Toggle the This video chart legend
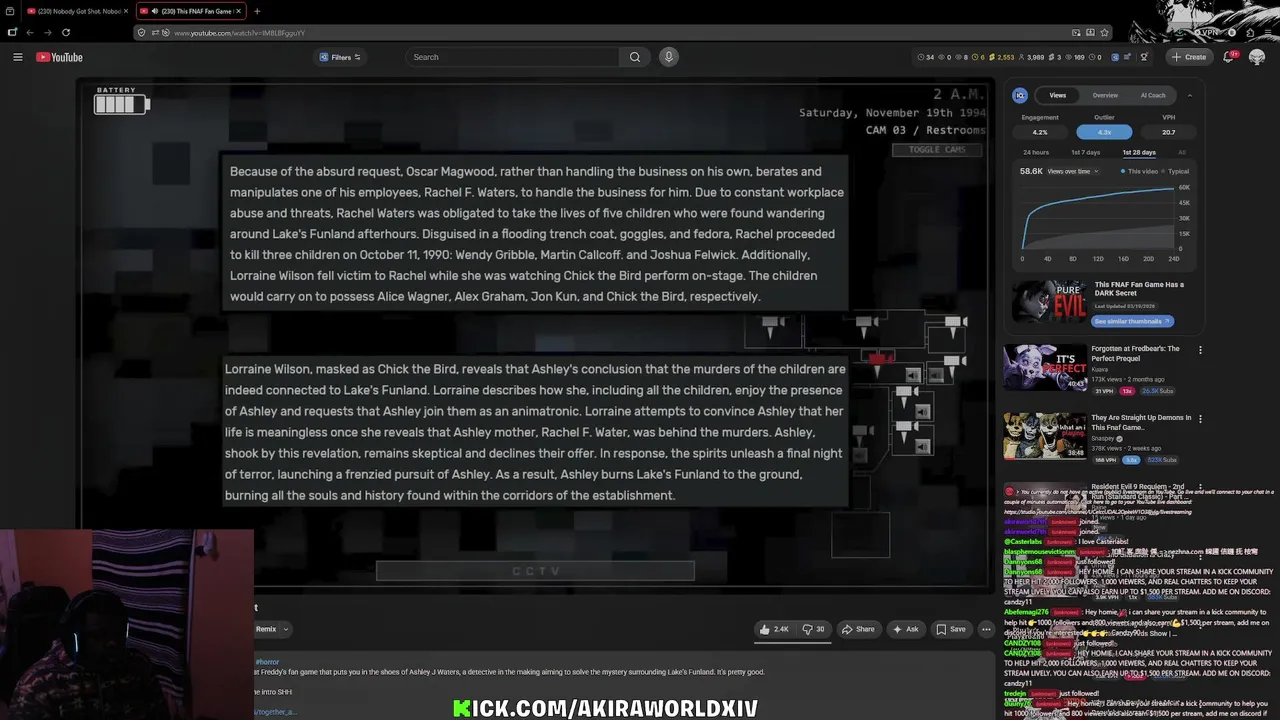The width and height of the screenshot is (1280, 720). click(x=1138, y=171)
